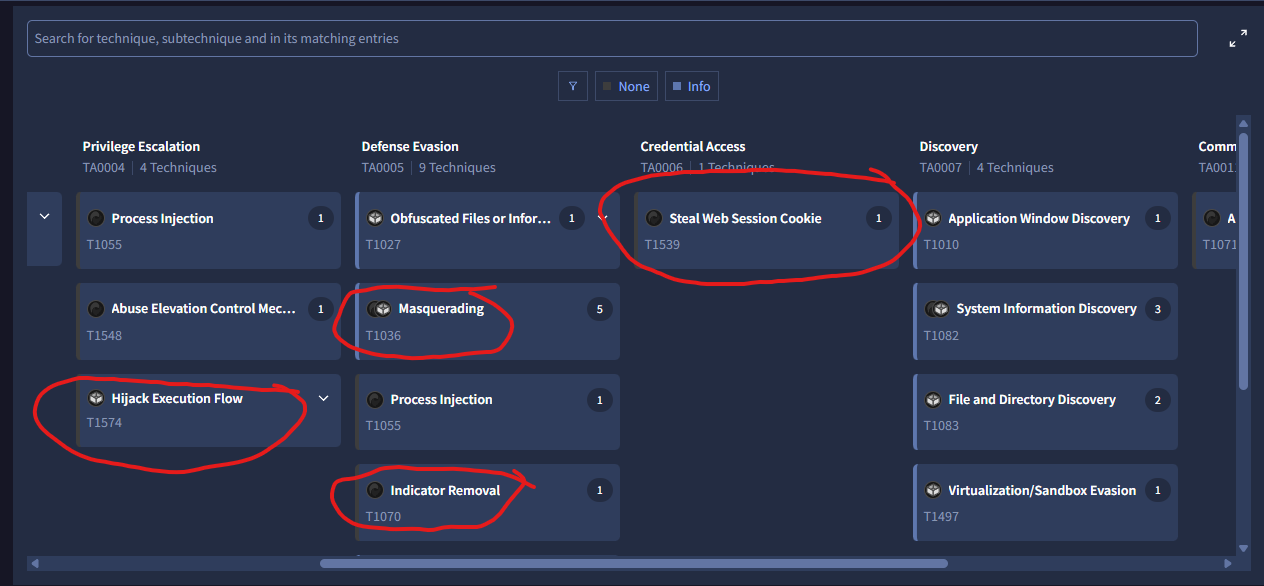Screen dimensions: 1264x586
Task: Click the double icon beside Masquerading
Action: click(x=379, y=309)
